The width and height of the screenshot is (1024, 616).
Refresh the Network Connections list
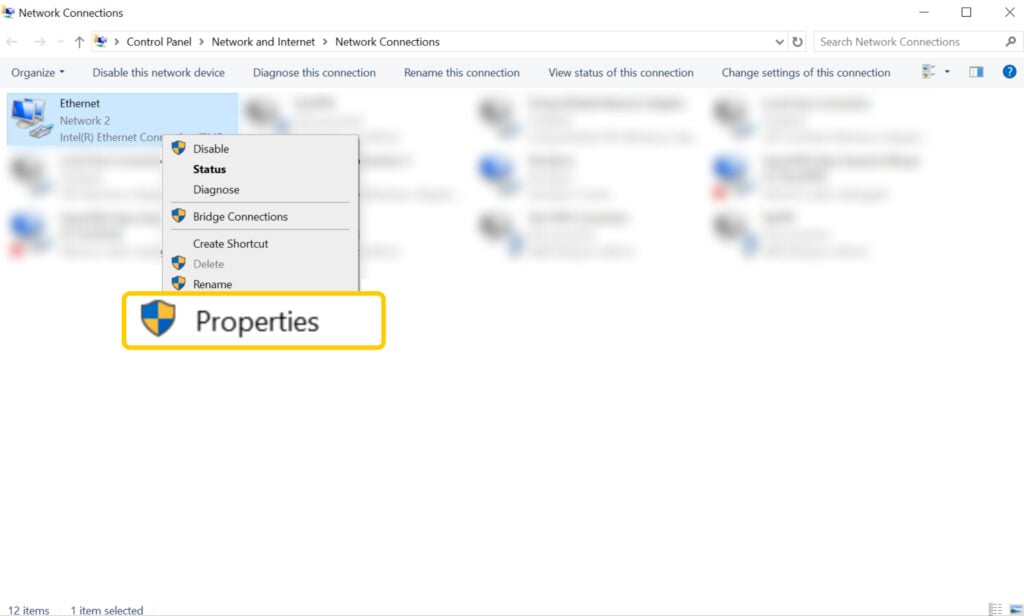[x=797, y=41]
